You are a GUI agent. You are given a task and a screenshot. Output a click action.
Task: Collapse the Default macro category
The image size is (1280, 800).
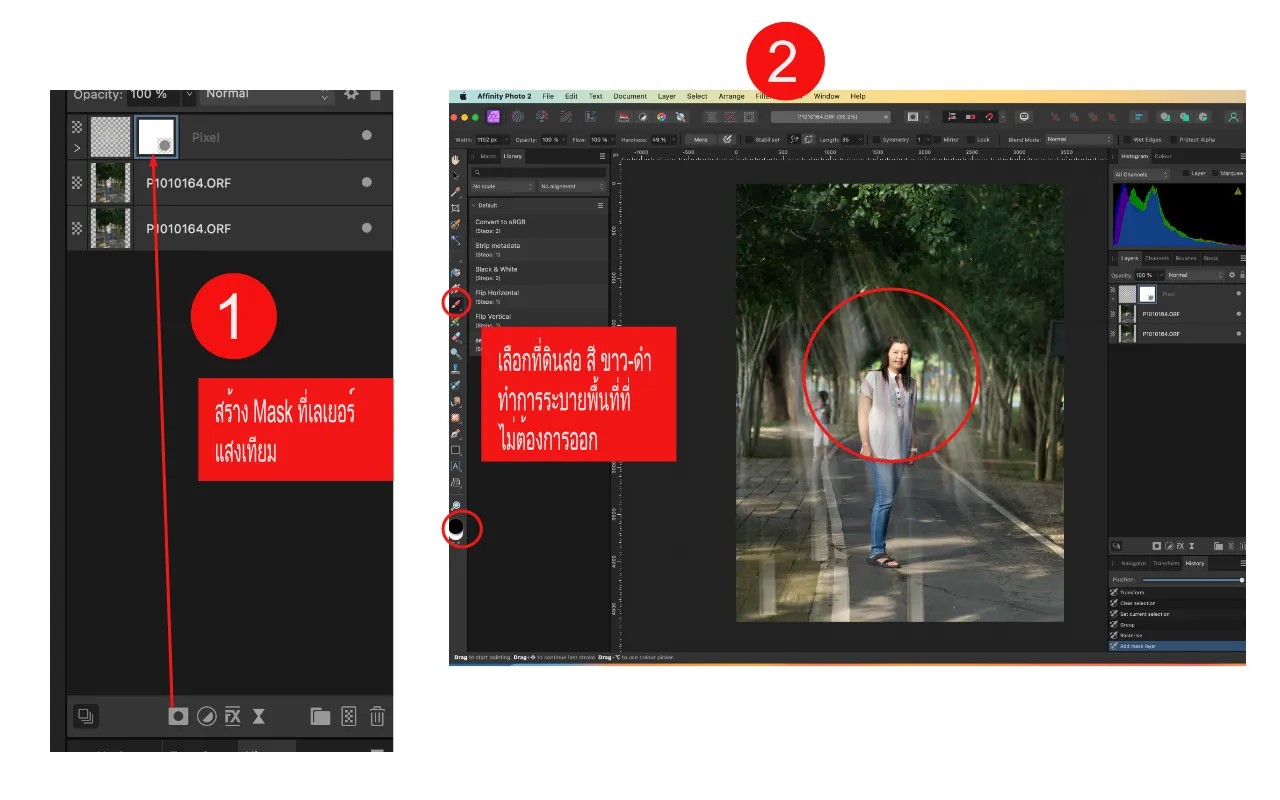click(474, 205)
